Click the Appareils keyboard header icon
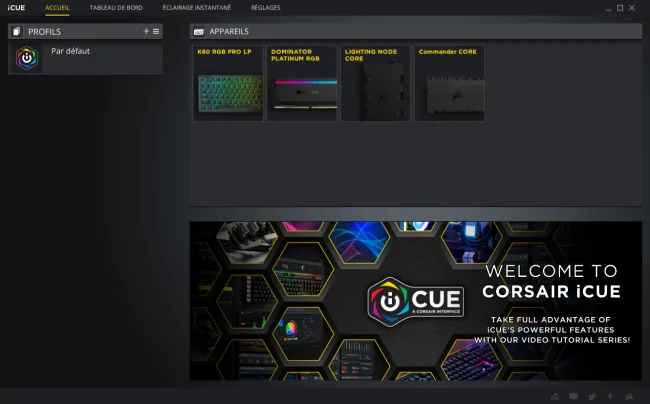The width and height of the screenshot is (650, 404). (x=199, y=31)
